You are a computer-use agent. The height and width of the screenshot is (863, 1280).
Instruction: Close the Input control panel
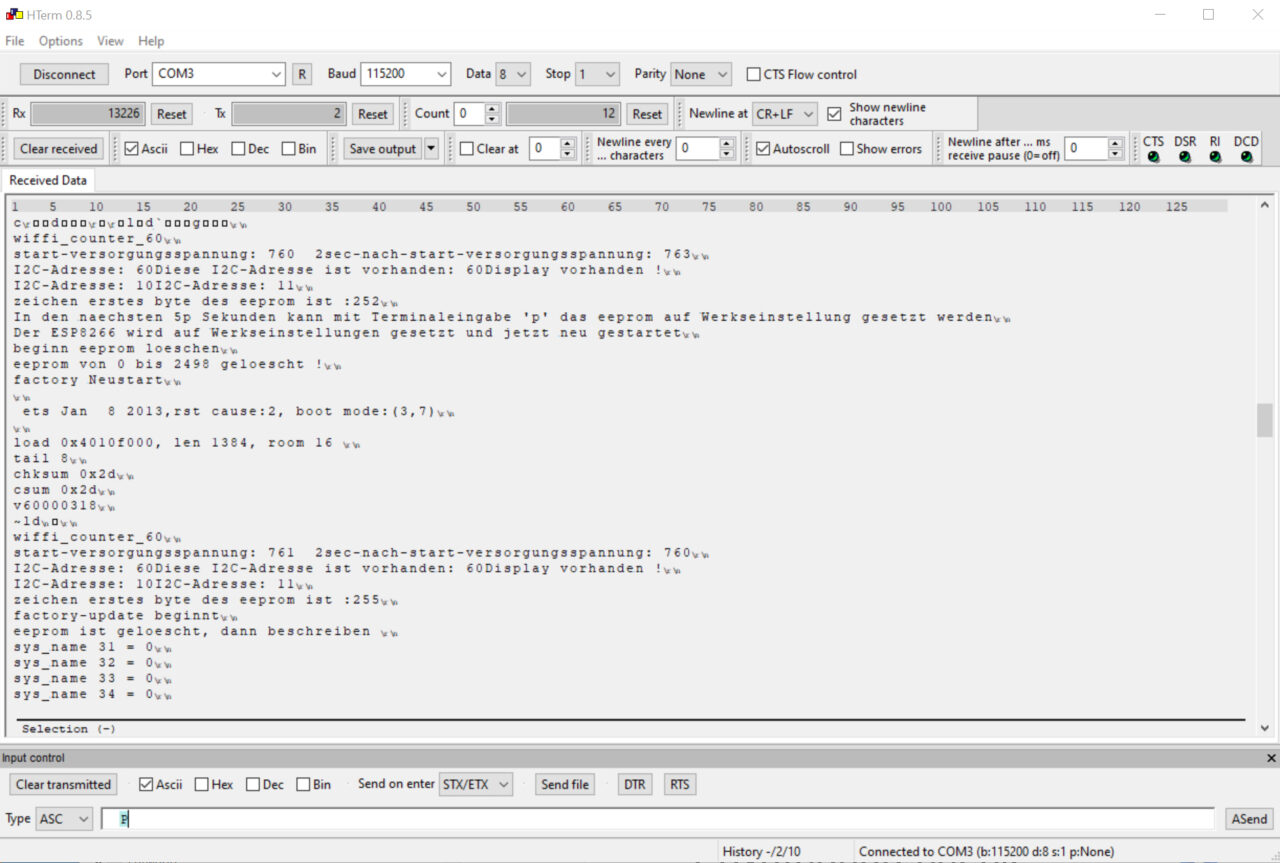(1271, 758)
